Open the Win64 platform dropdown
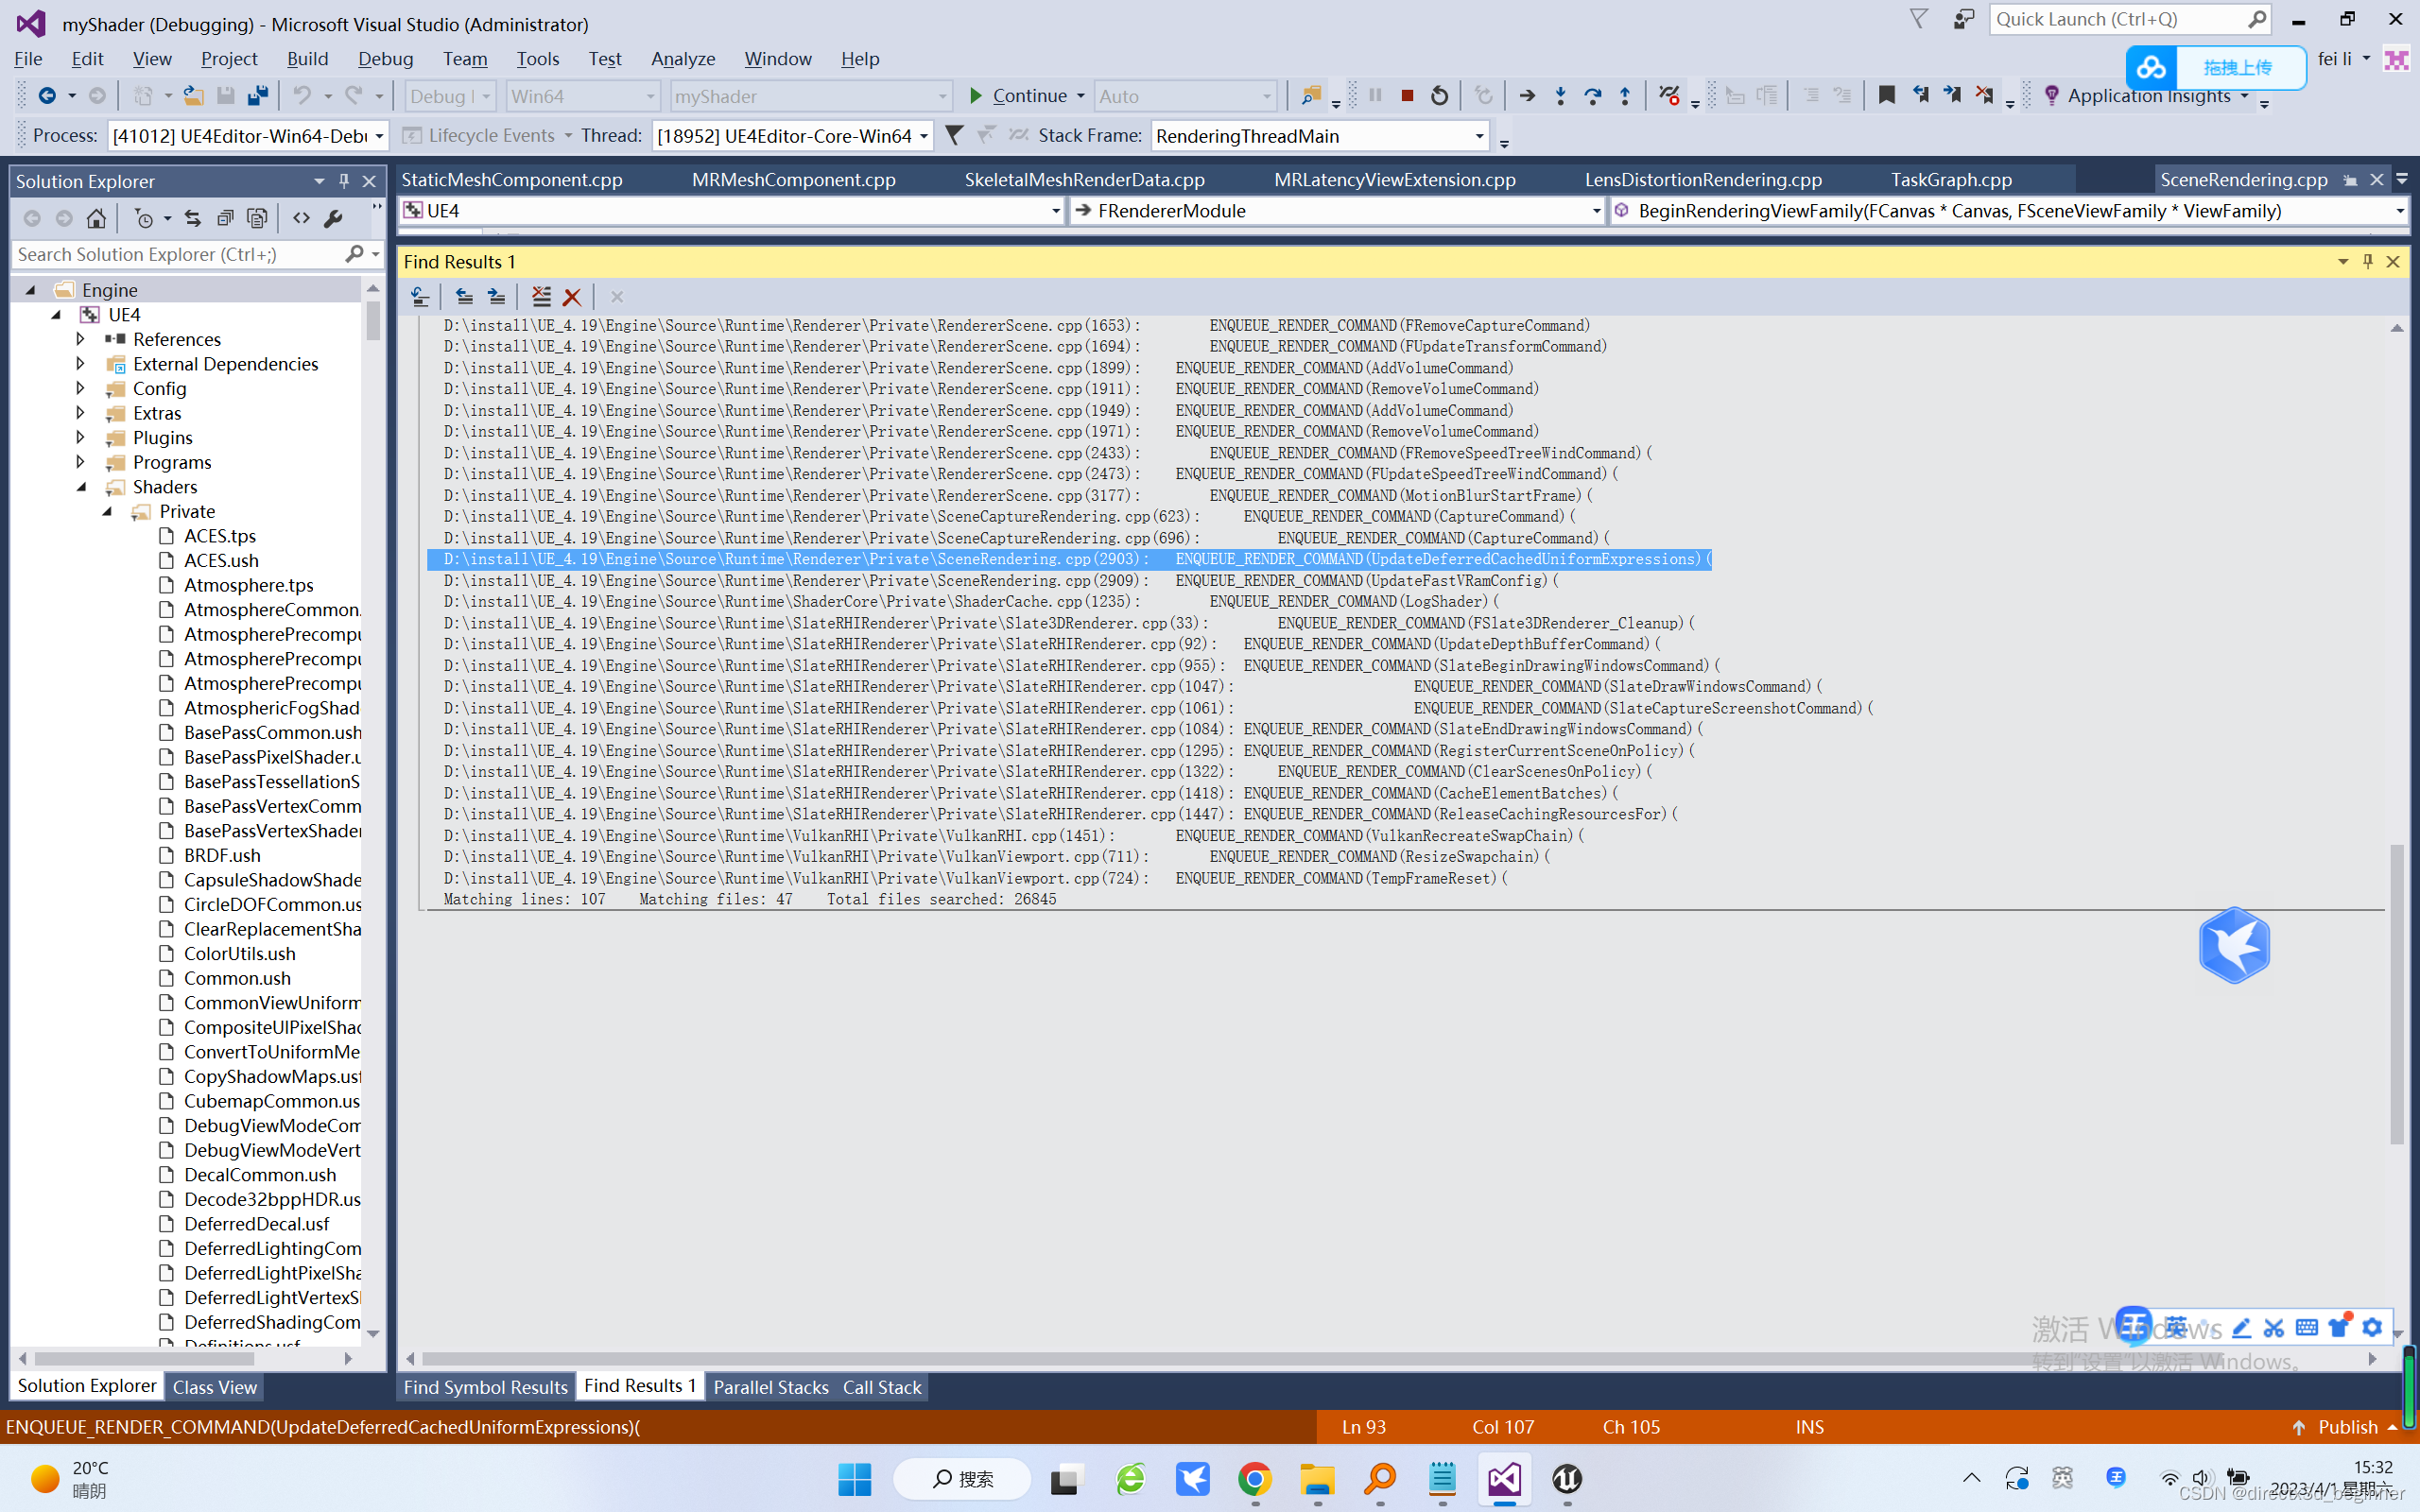2420x1512 pixels. (x=582, y=96)
